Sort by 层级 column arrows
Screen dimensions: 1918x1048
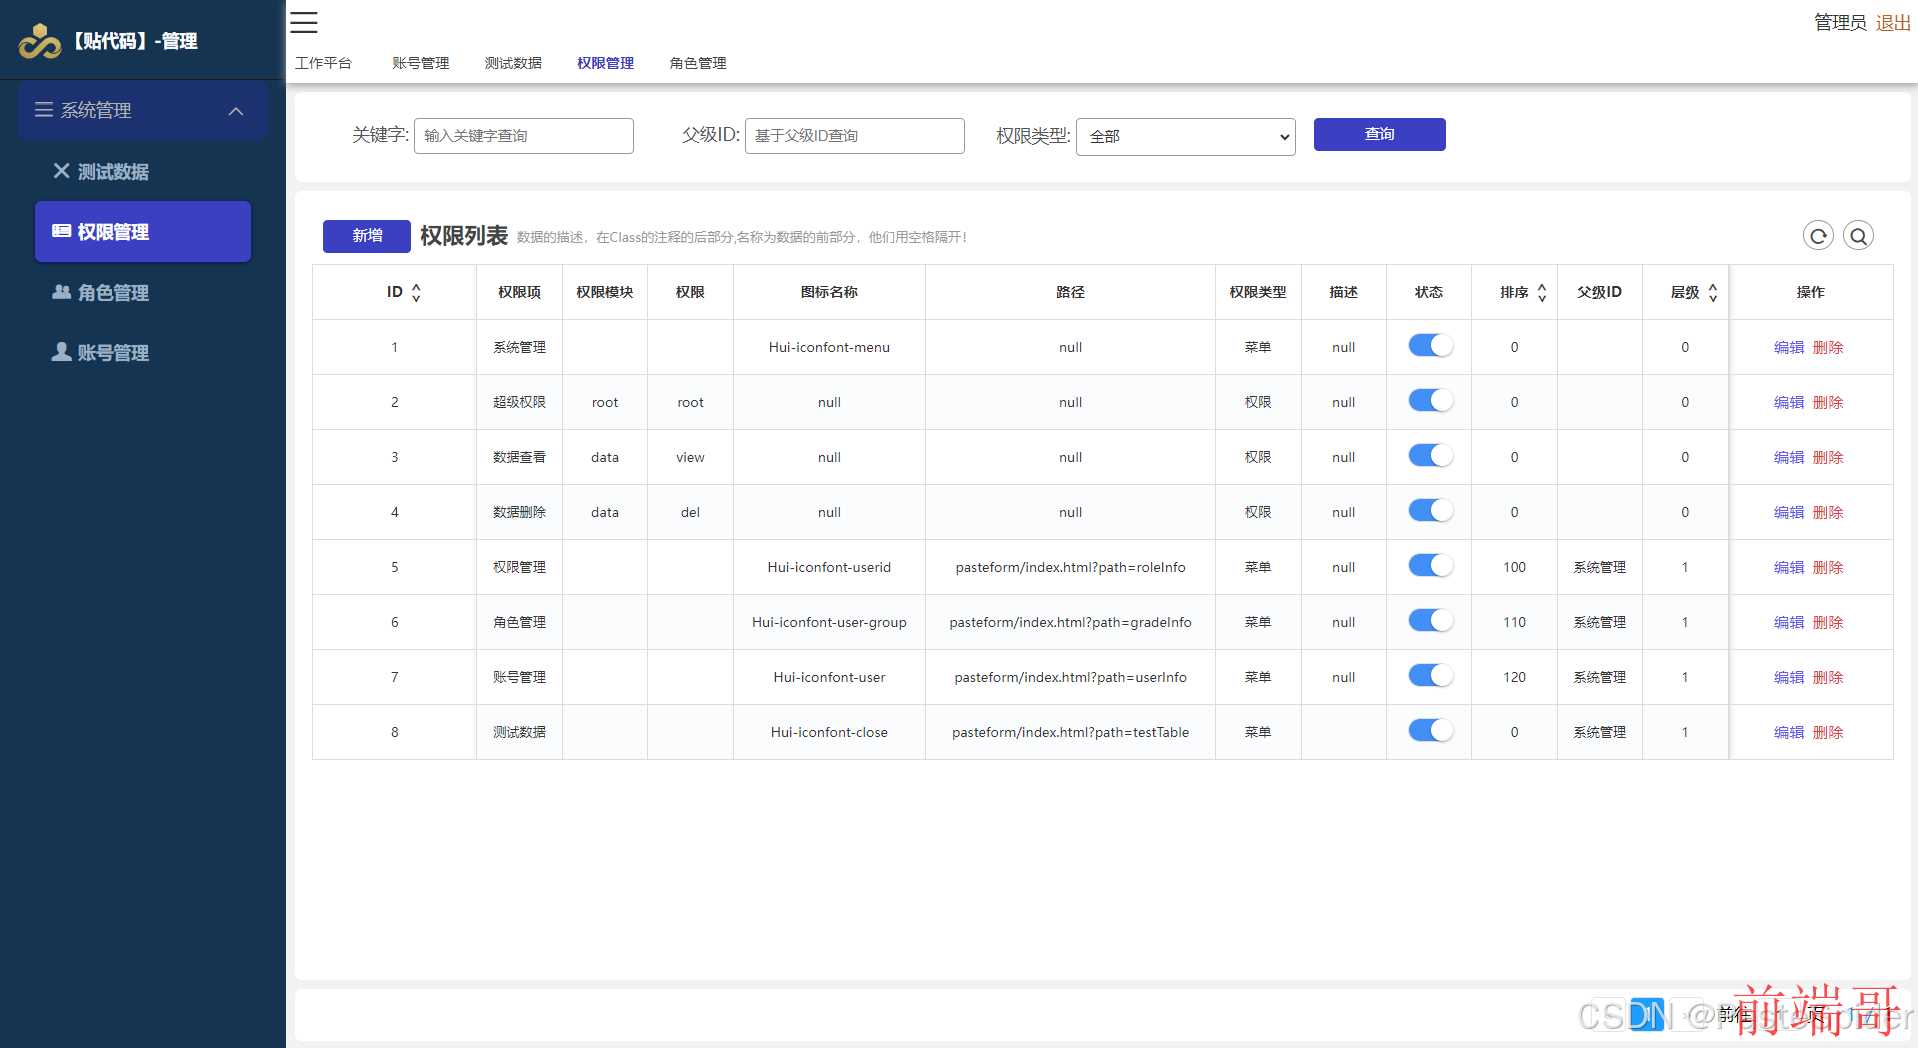1713,292
